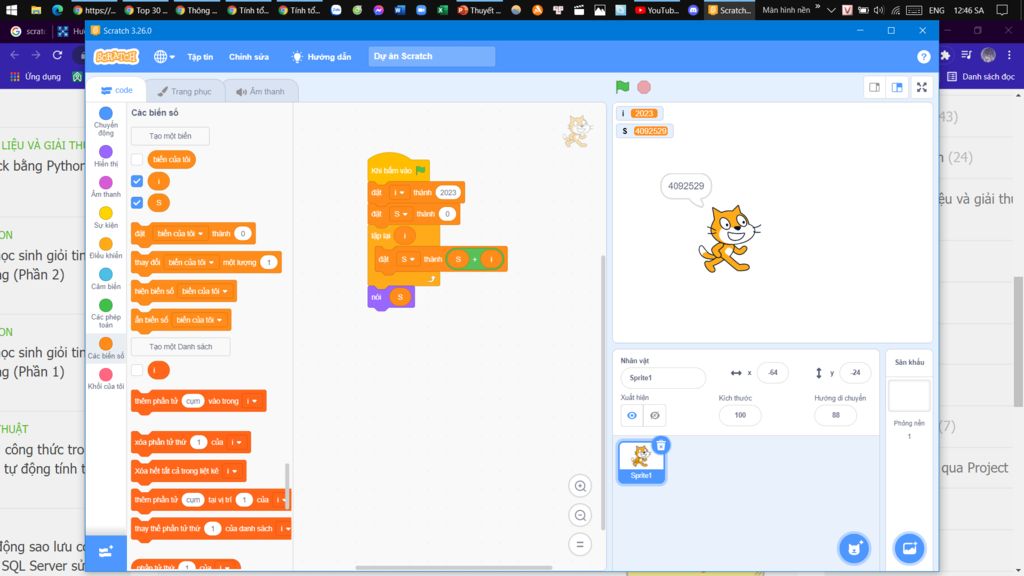Open the globe language menu

pos(164,57)
